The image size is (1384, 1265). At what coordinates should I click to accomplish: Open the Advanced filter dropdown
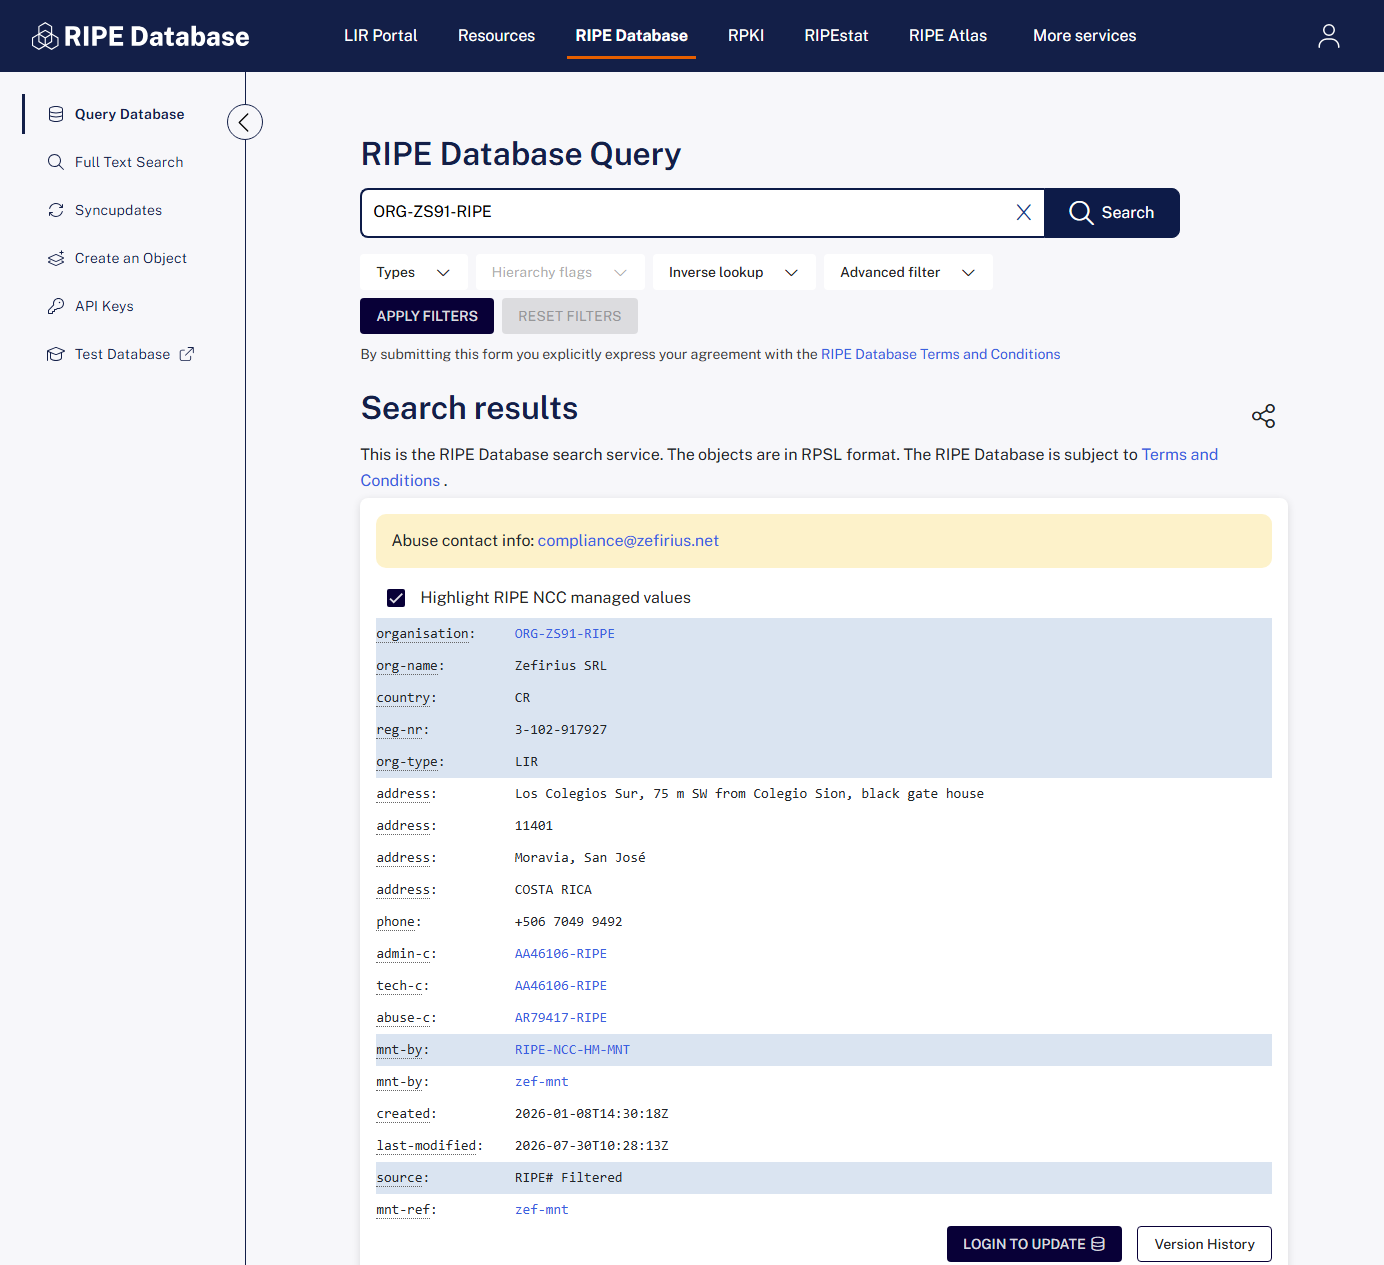click(x=908, y=272)
